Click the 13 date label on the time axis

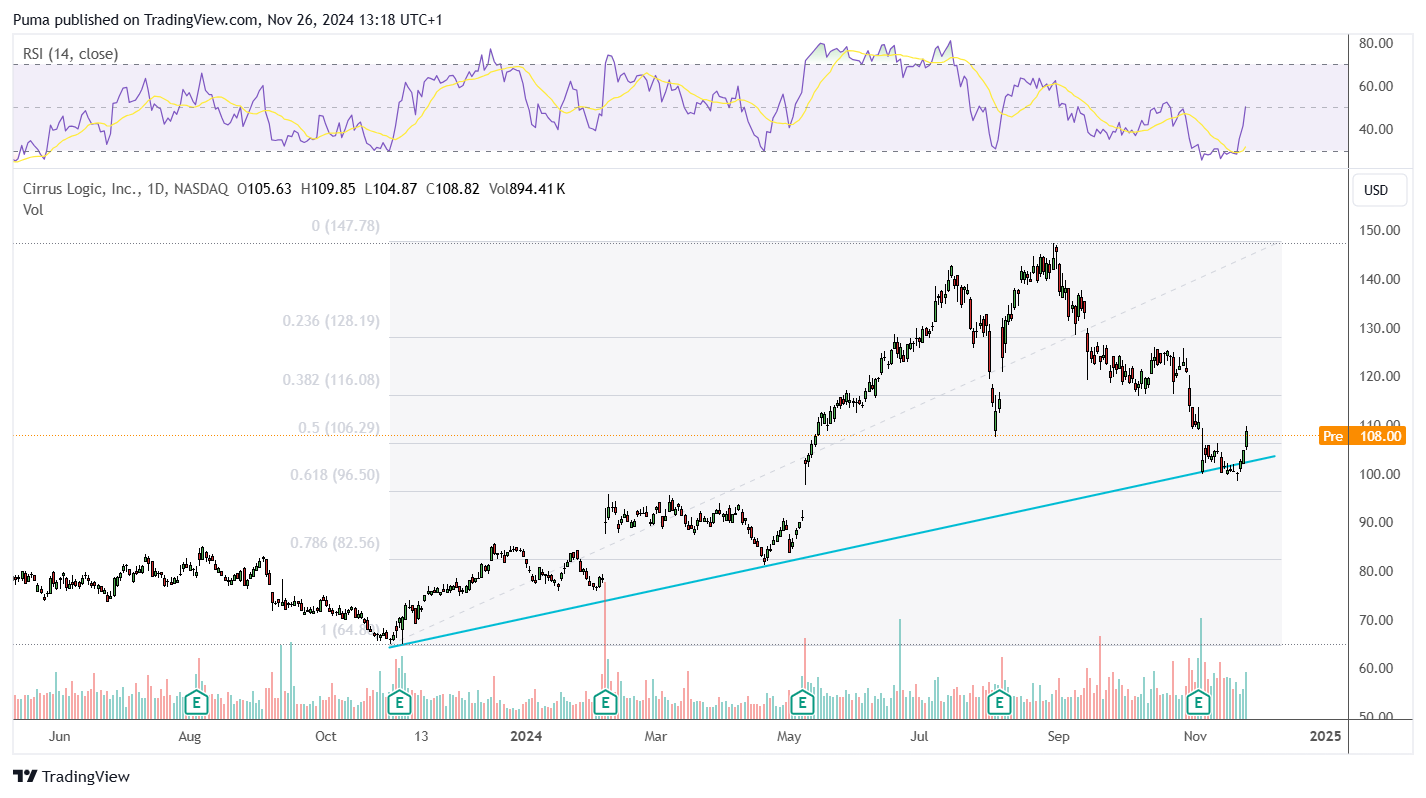tap(422, 737)
